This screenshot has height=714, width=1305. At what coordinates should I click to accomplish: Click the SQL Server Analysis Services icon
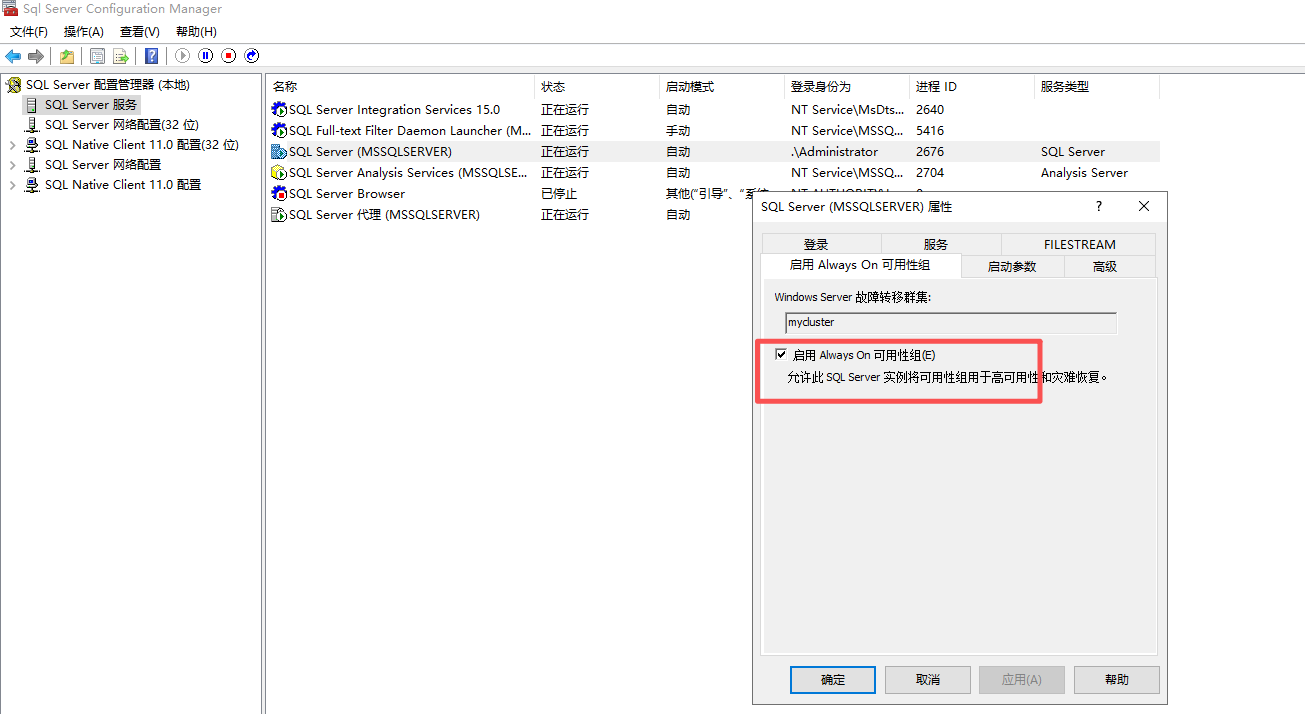point(279,173)
